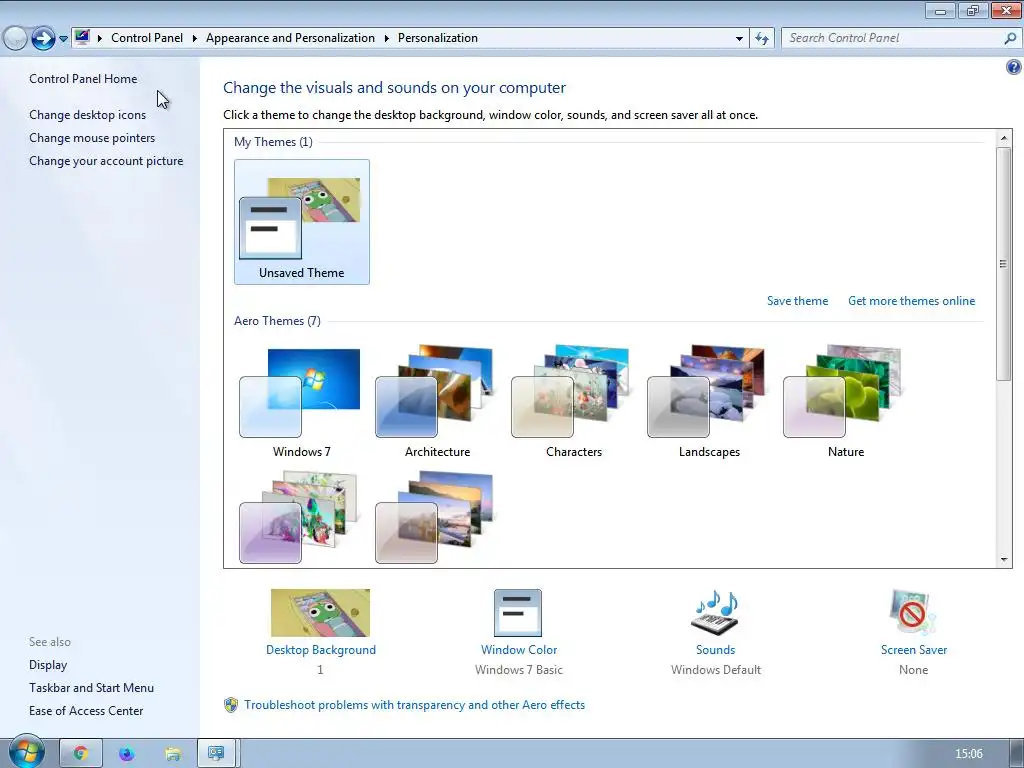Screen dimensions: 1024x768
Task: Open the Sounds keyboard icon
Action: pyautogui.click(x=715, y=613)
